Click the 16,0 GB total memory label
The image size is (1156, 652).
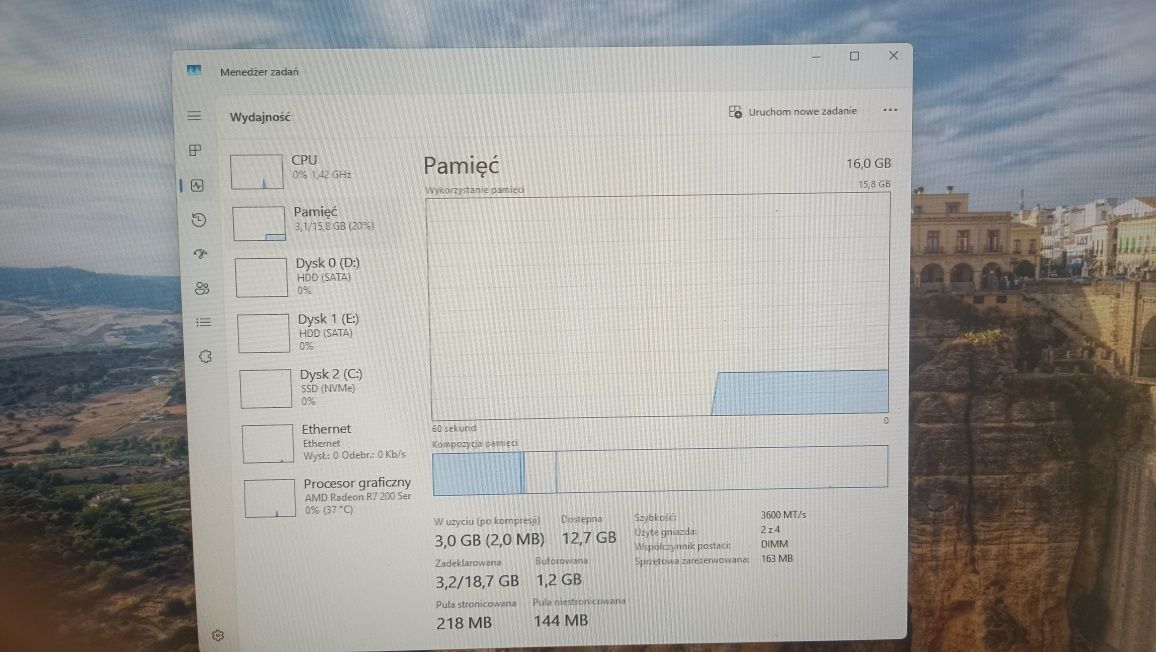[x=868, y=163]
